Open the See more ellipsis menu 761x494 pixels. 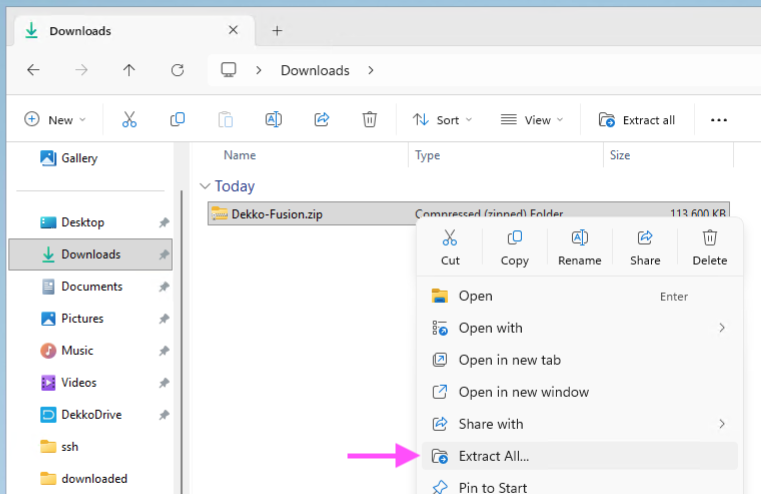(x=718, y=120)
